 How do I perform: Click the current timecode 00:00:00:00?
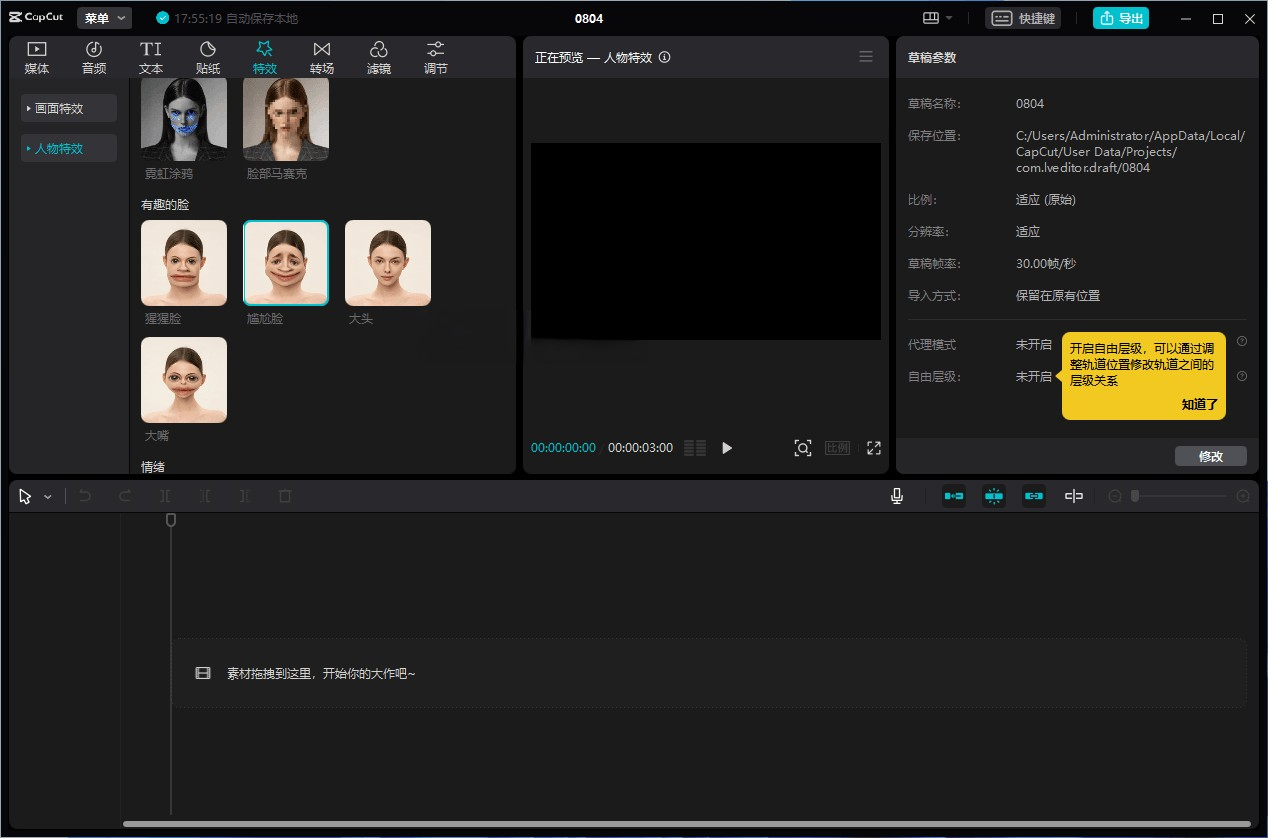coord(563,448)
